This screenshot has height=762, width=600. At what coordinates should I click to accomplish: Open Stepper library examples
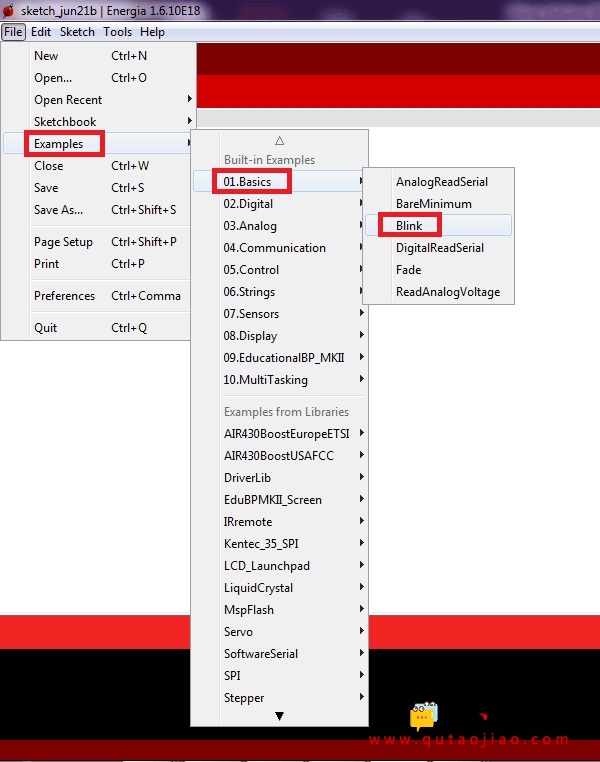[x=279, y=698]
